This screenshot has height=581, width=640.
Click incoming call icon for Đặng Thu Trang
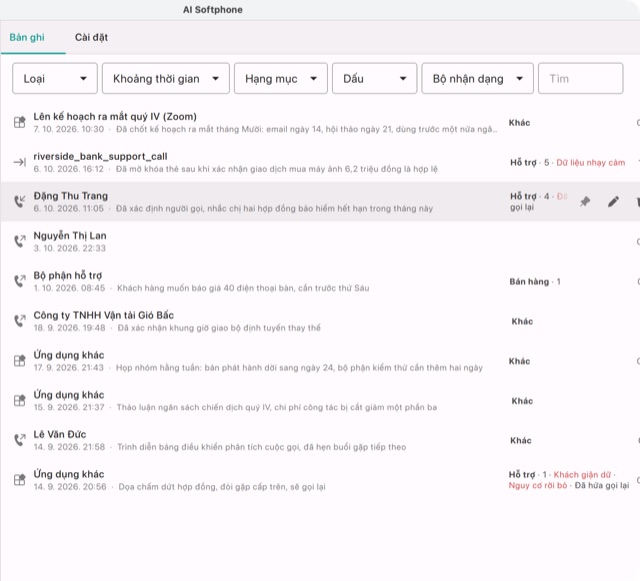20,201
